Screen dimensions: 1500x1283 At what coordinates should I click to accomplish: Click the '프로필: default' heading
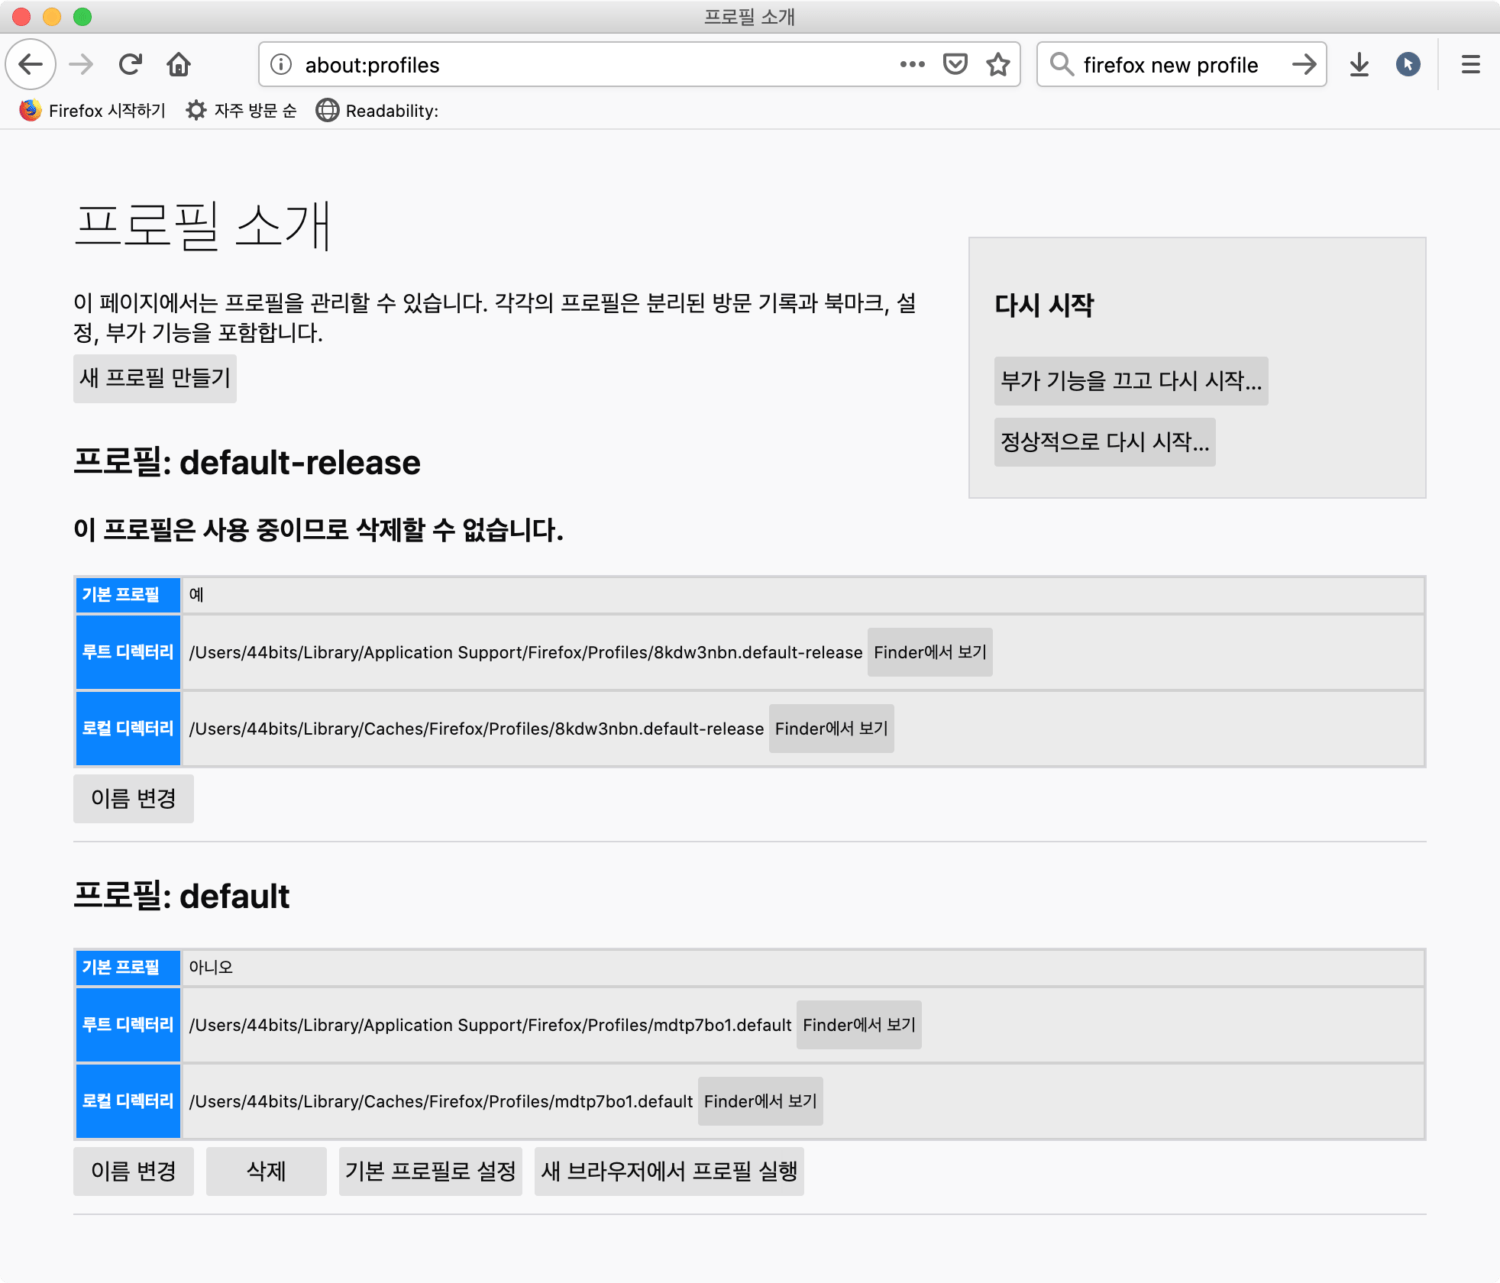click(182, 896)
